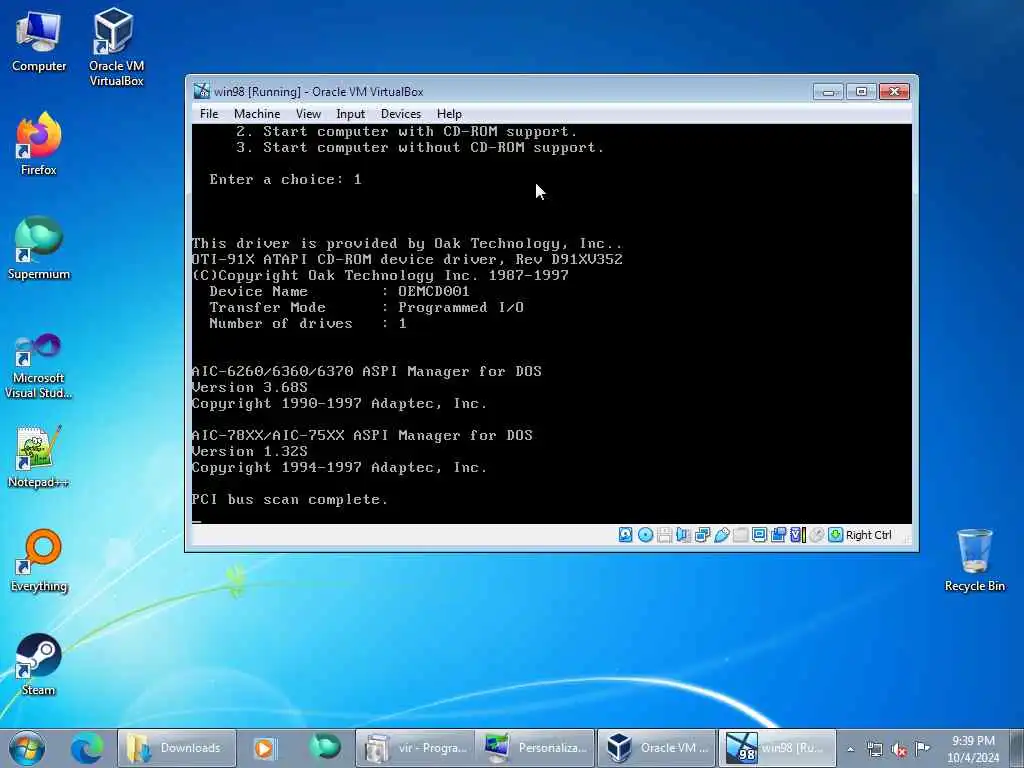This screenshot has height=768, width=1024.
Task: Open the Windows Start menu
Action: (27, 748)
